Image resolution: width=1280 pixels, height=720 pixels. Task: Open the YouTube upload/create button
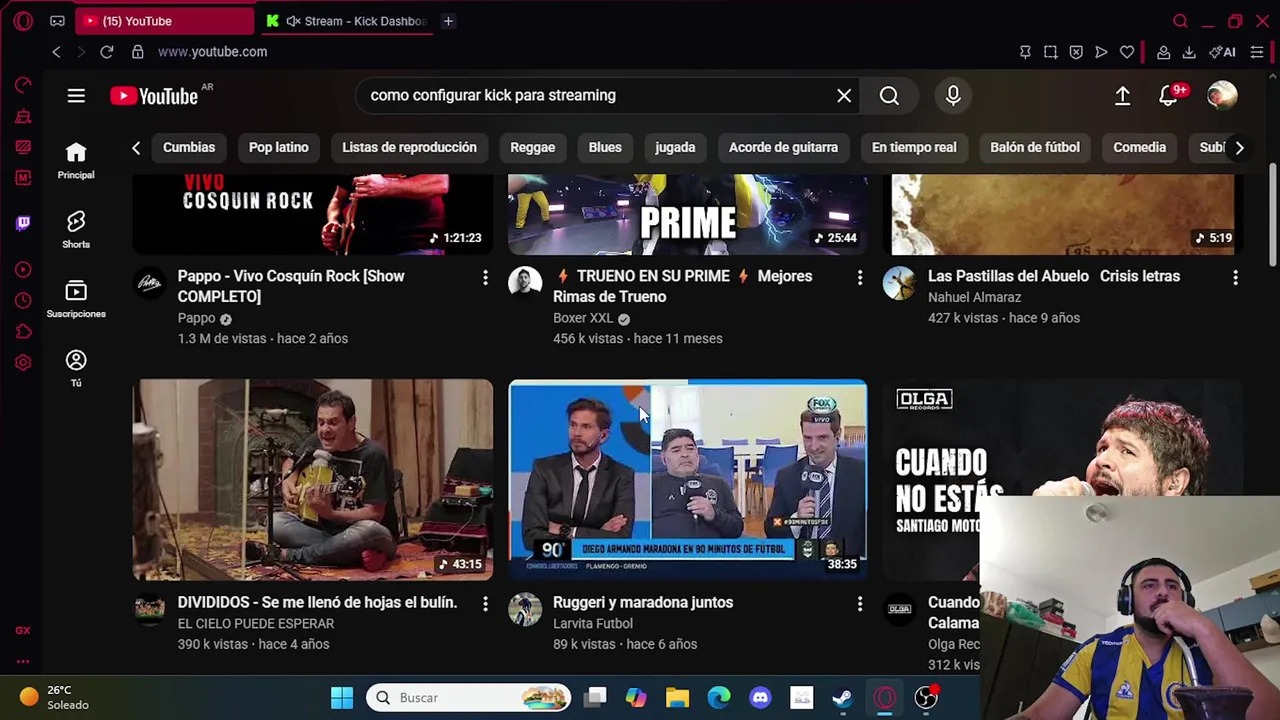pos(1122,96)
